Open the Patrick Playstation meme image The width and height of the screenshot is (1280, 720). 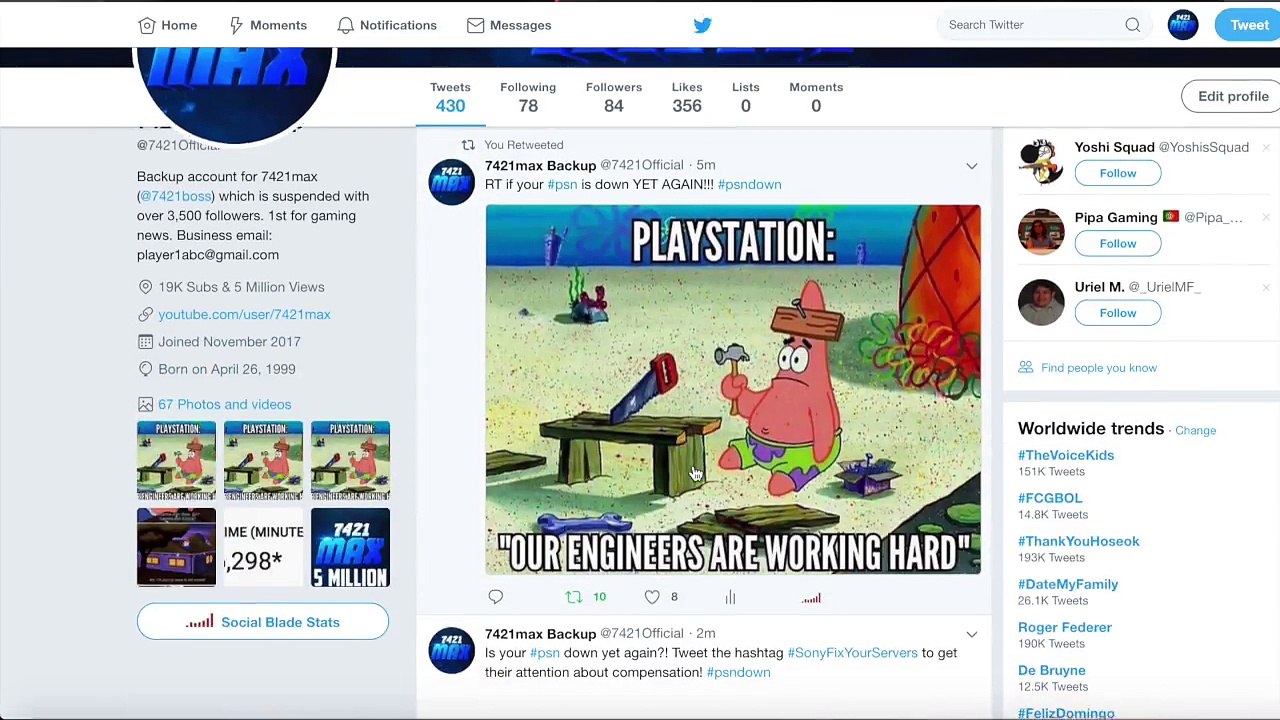point(733,389)
